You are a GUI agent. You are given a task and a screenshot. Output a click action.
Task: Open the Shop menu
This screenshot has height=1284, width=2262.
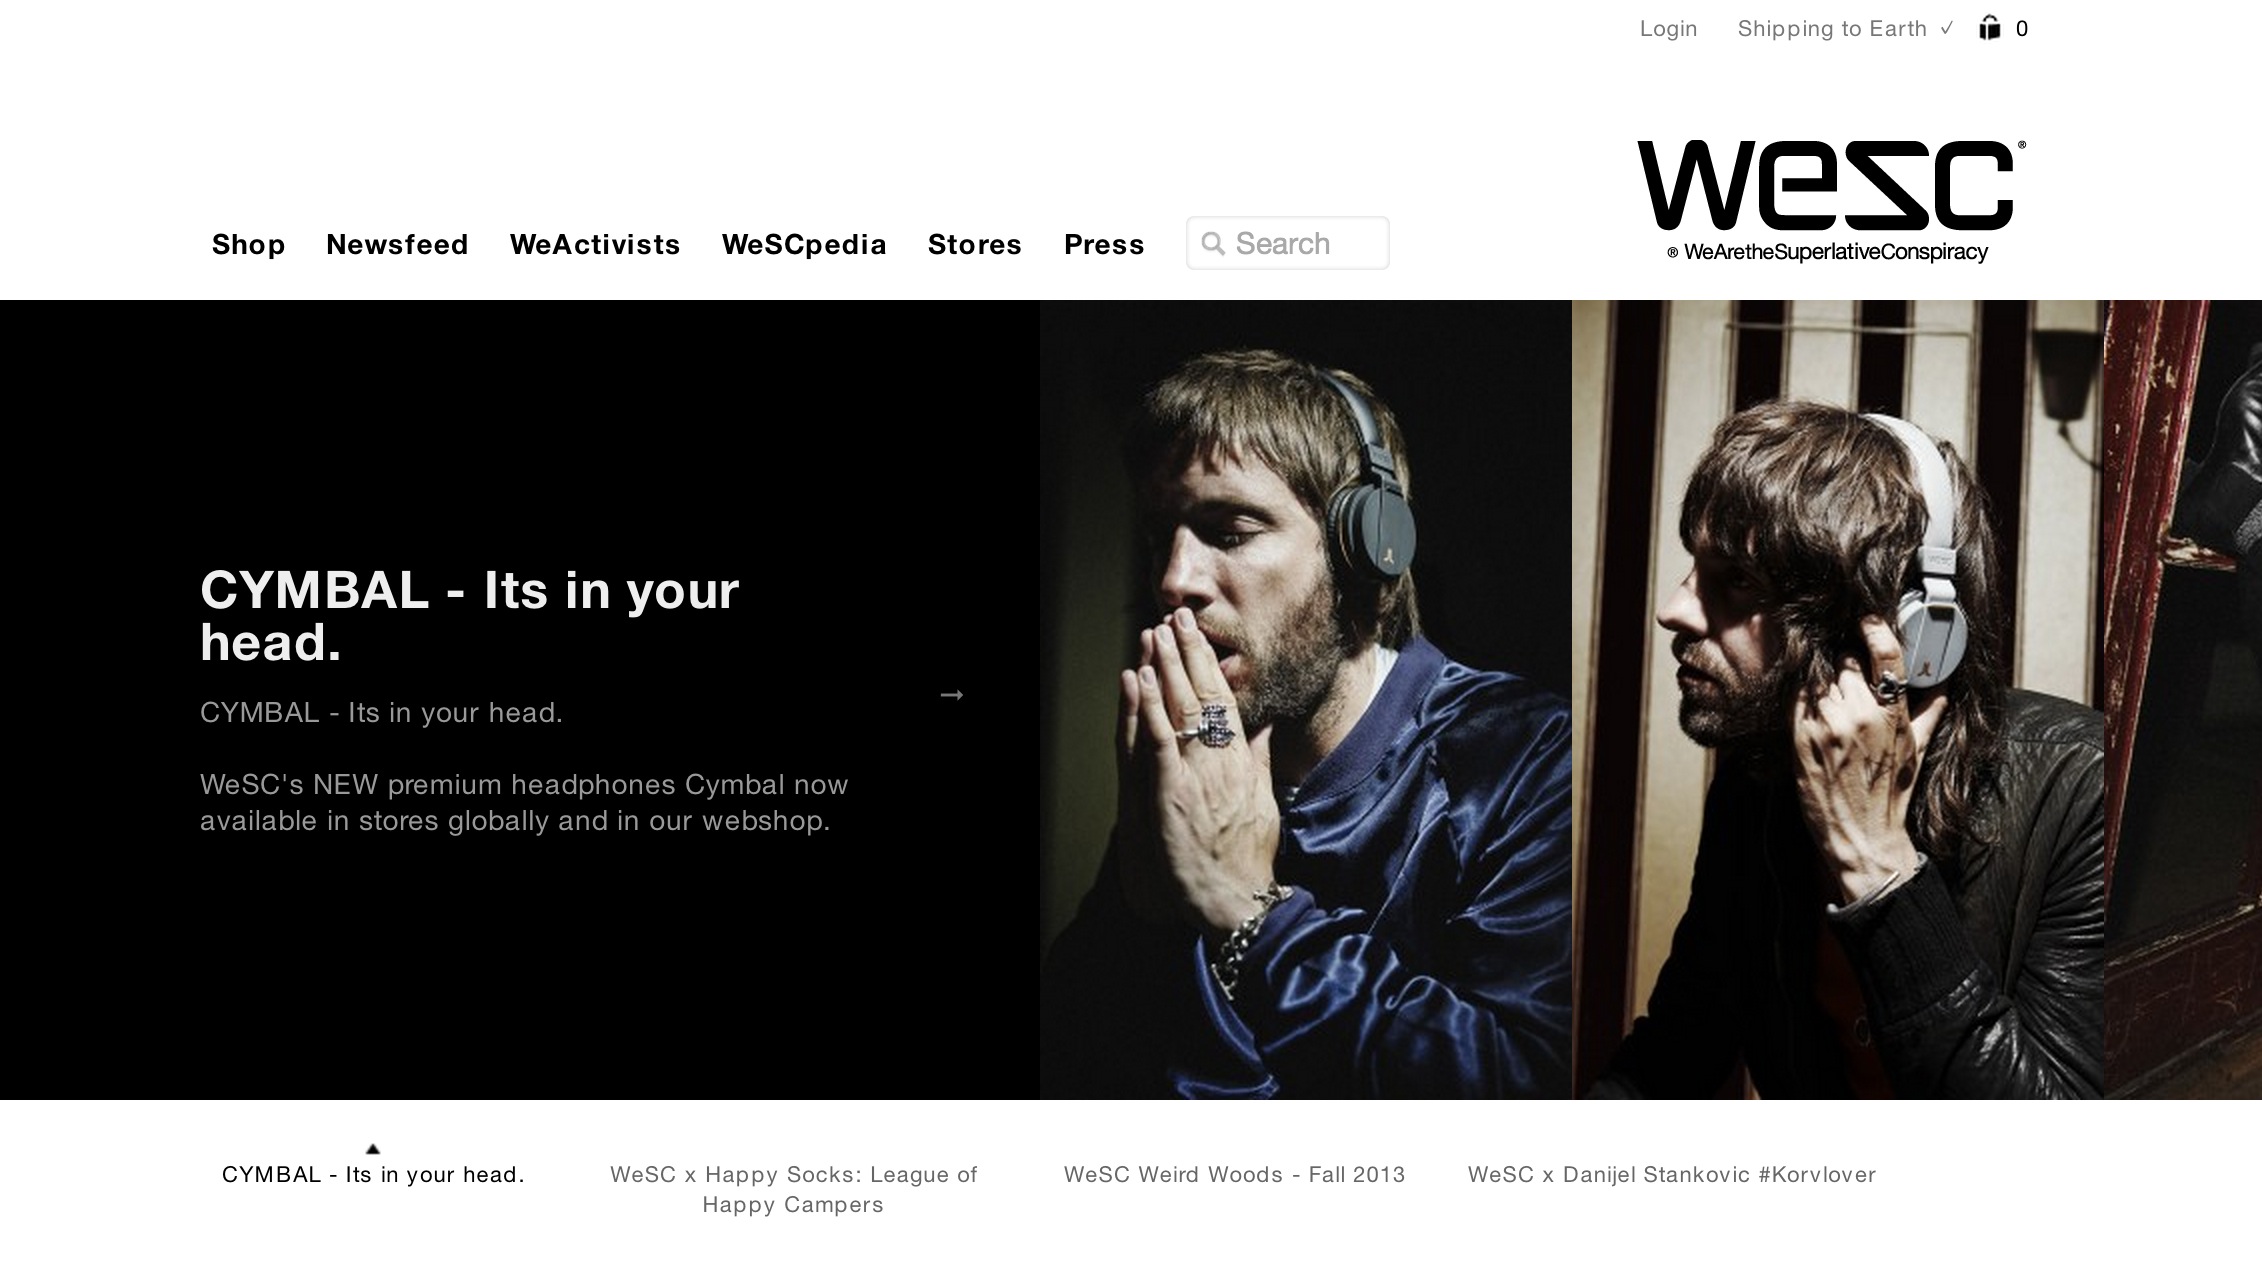[248, 245]
